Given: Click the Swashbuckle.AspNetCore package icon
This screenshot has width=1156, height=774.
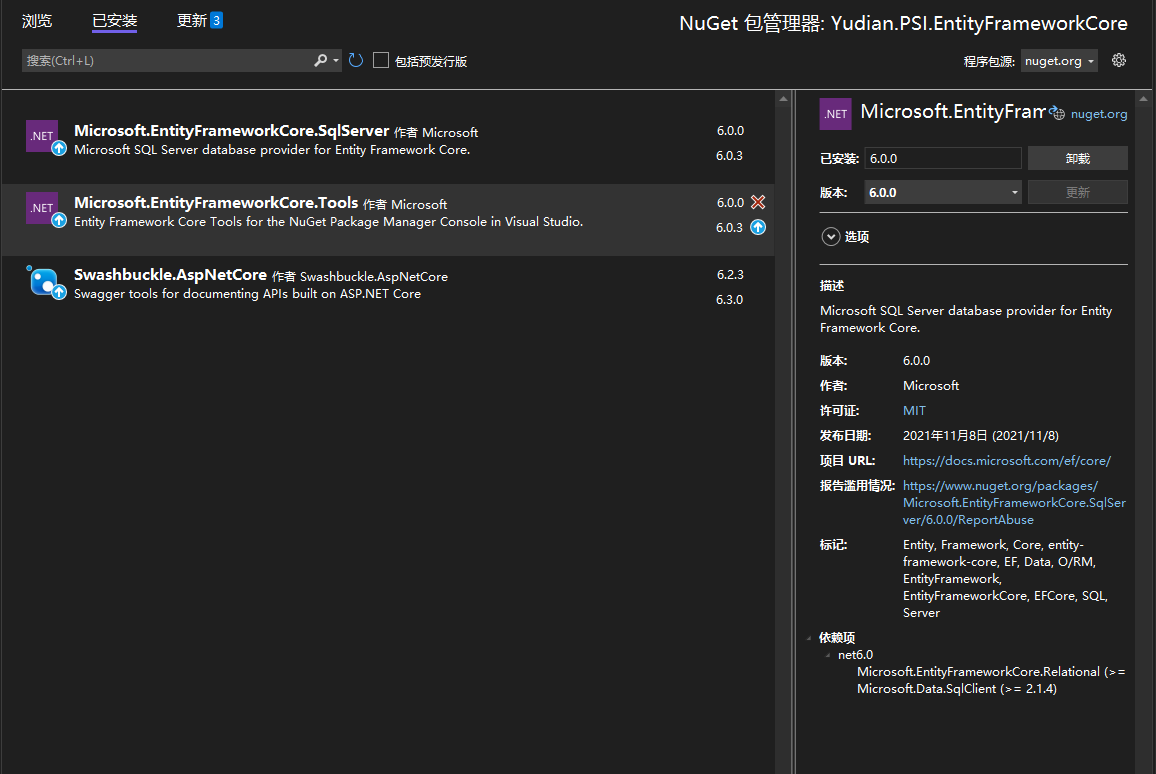Looking at the screenshot, I should tap(40, 282).
